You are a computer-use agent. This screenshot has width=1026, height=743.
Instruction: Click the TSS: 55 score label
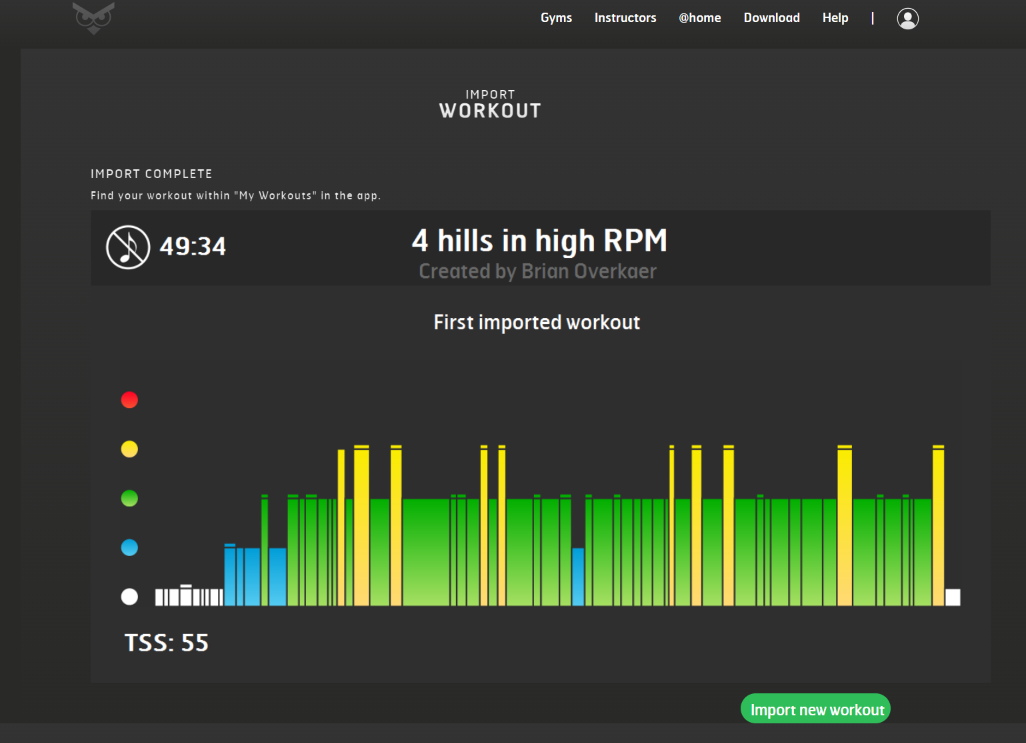point(166,642)
